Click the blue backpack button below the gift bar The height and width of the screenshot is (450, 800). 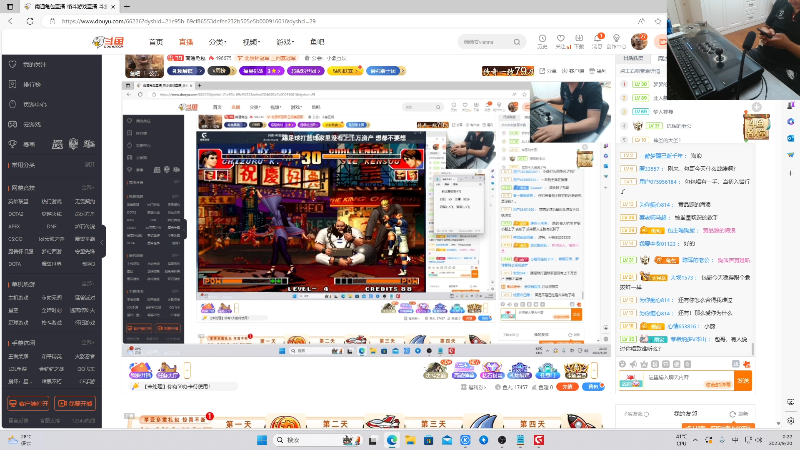(593, 387)
